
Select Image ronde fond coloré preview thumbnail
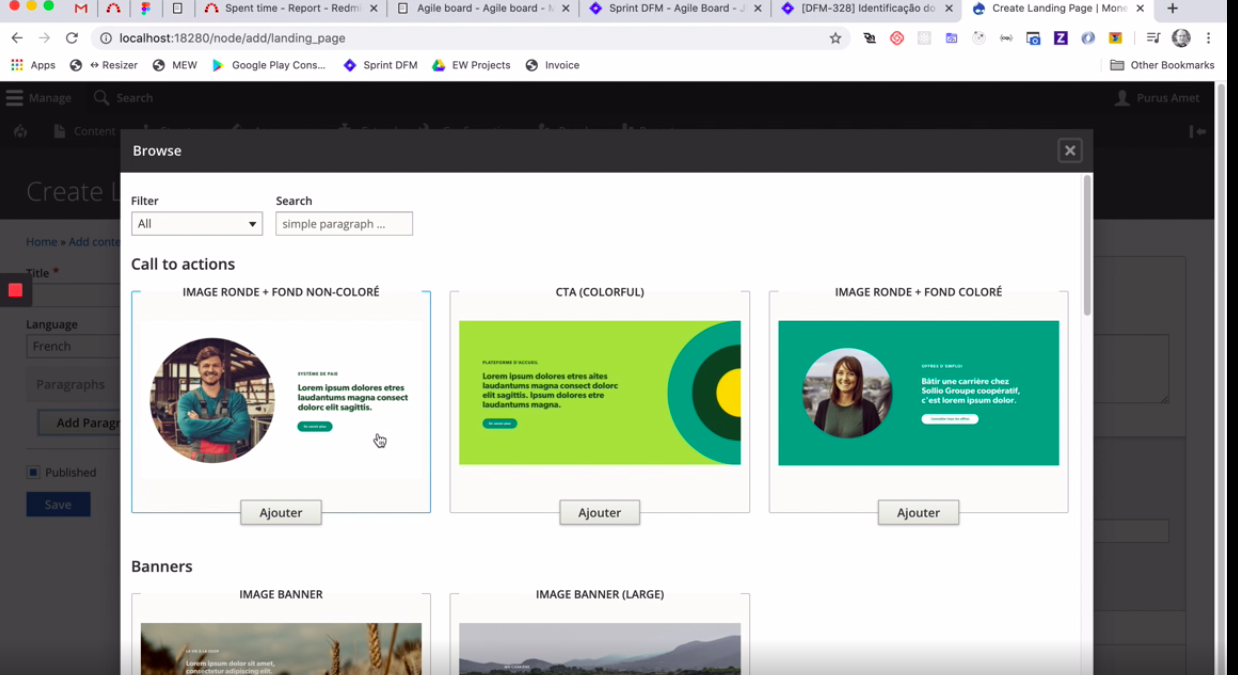(x=918, y=393)
